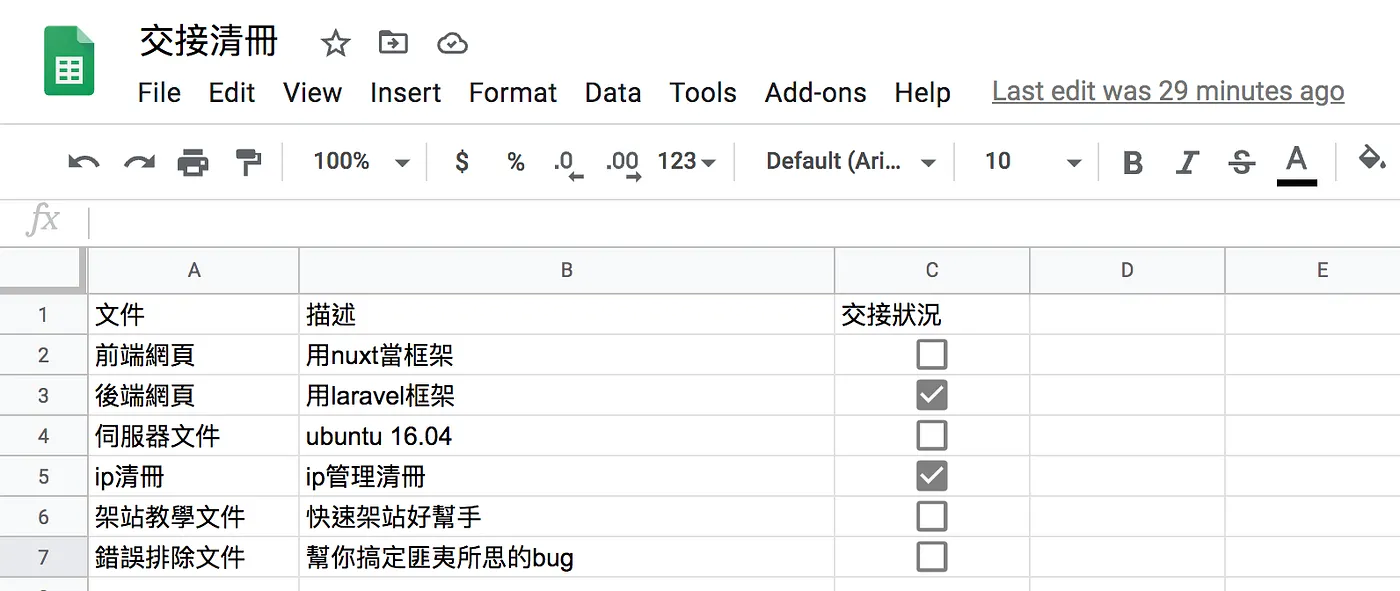This screenshot has height=591, width=1400.
Task: Open the Format menu
Action: pos(513,93)
